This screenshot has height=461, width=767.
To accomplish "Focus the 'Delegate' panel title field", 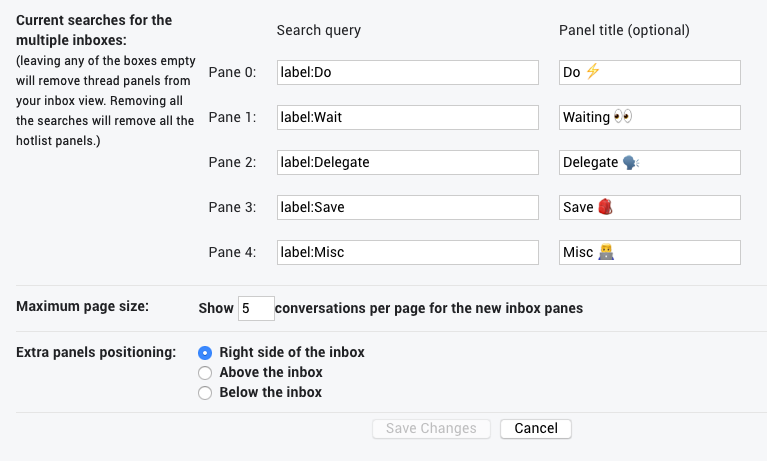I will pos(650,162).
